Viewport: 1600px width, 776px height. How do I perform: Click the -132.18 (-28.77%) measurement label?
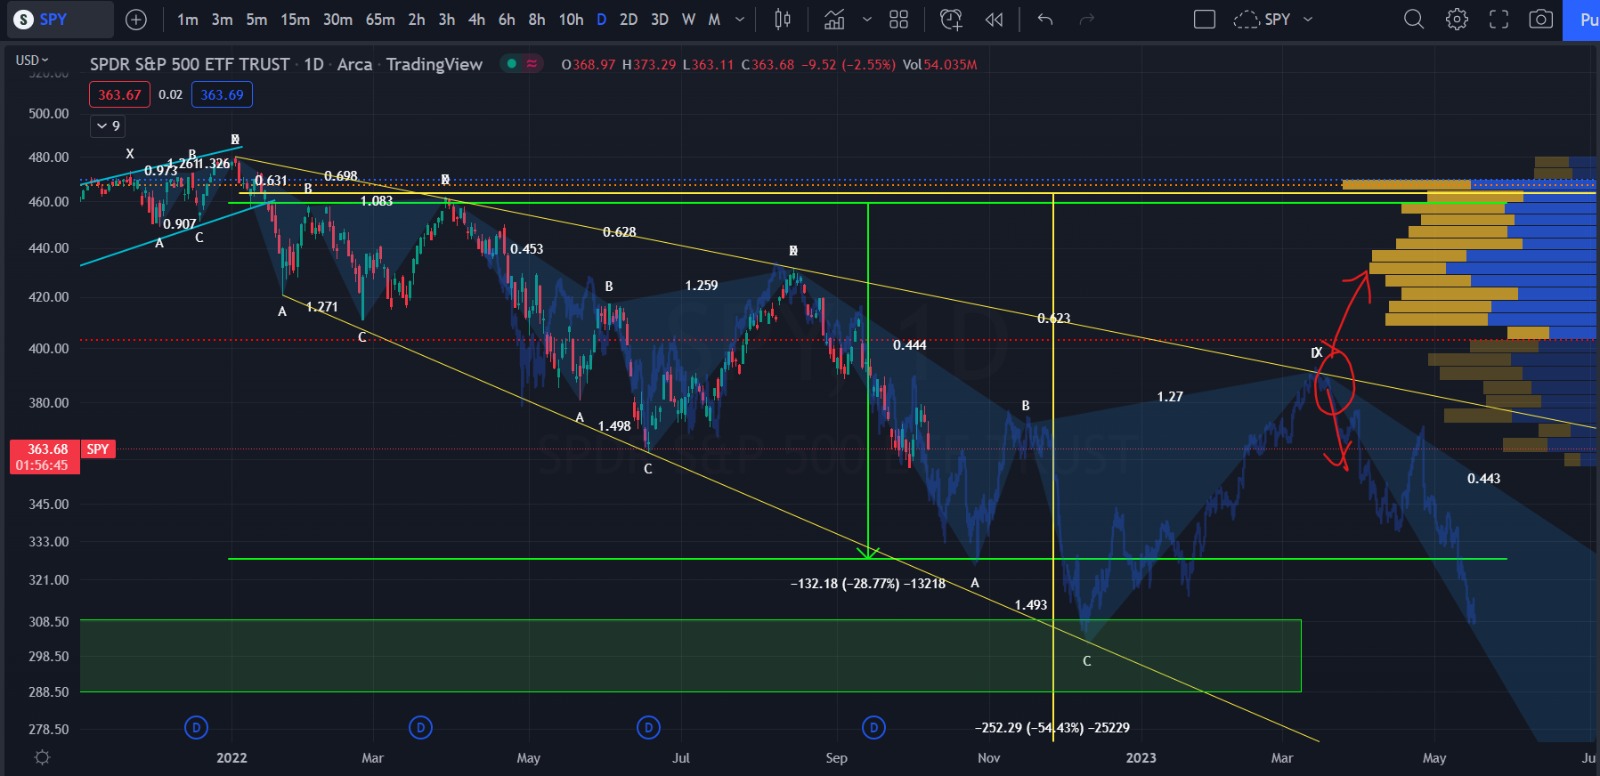867,583
